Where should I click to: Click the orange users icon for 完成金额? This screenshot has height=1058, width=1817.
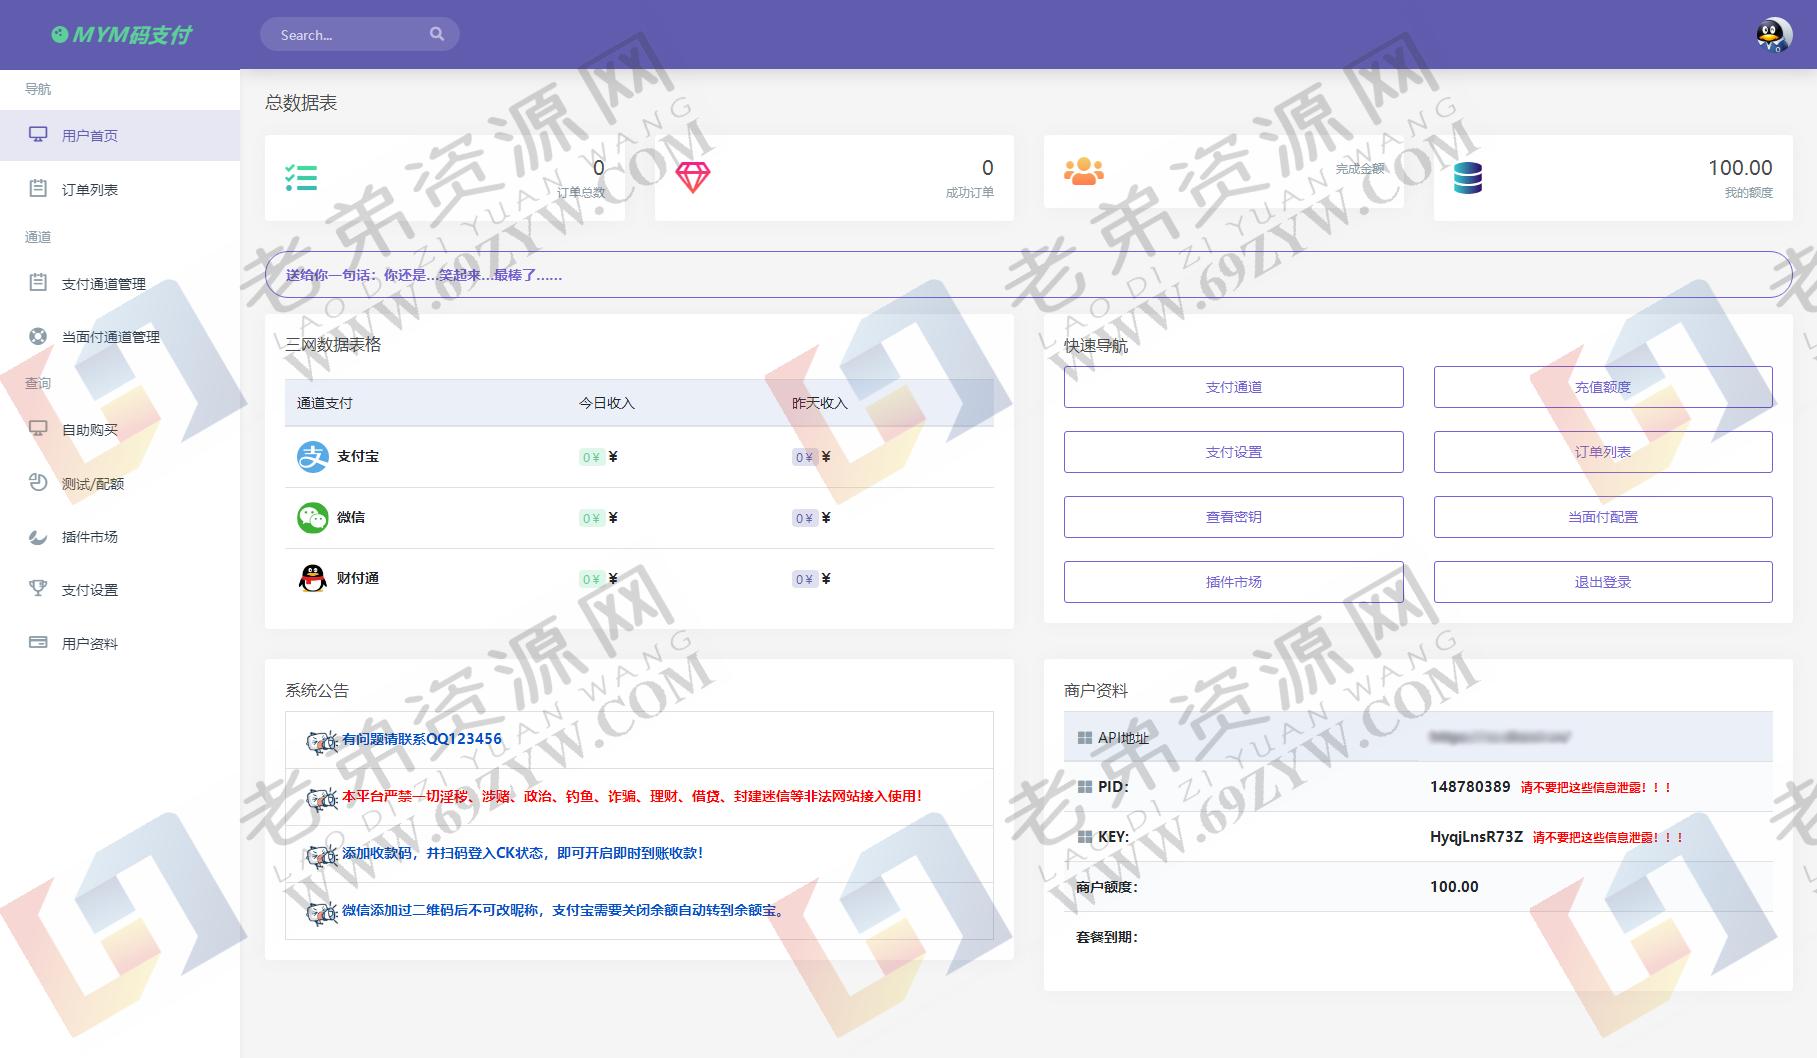pyautogui.click(x=1083, y=171)
